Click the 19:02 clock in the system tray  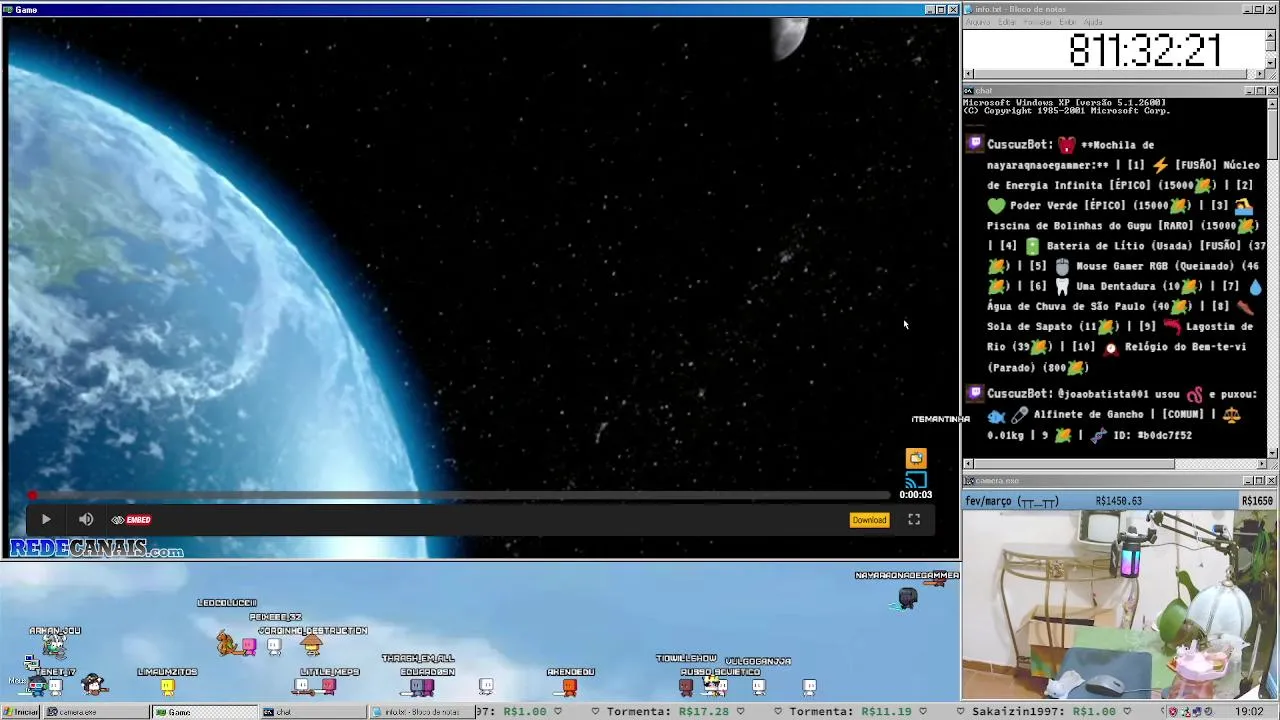[1249, 712]
